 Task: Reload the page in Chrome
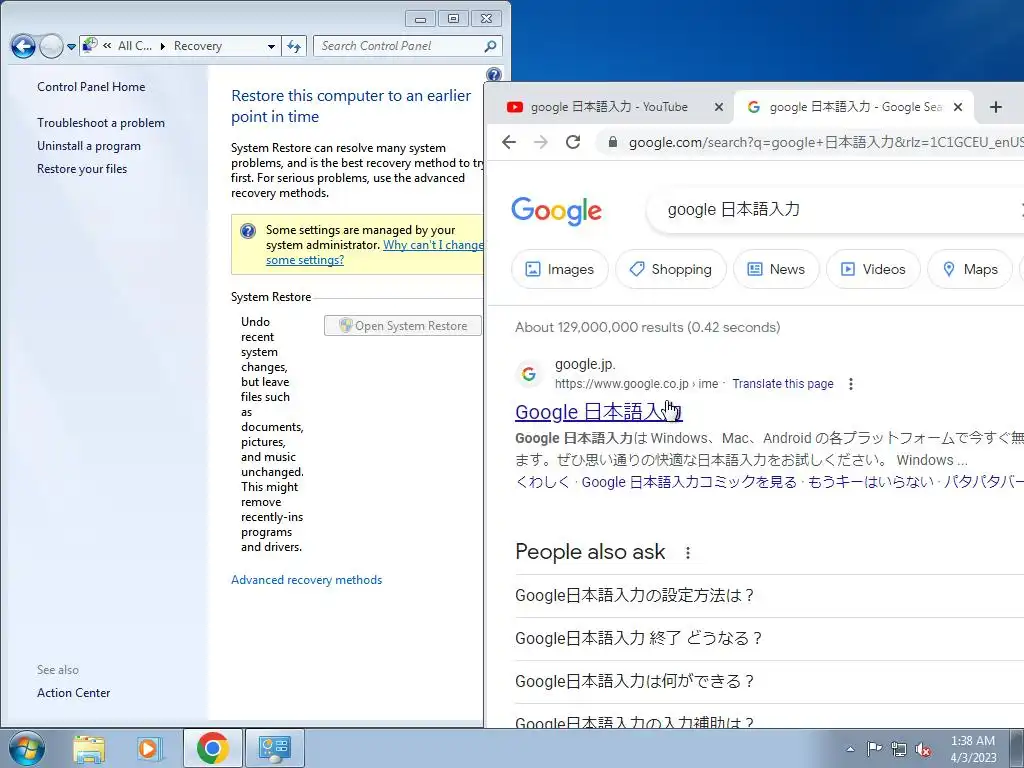[573, 142]
